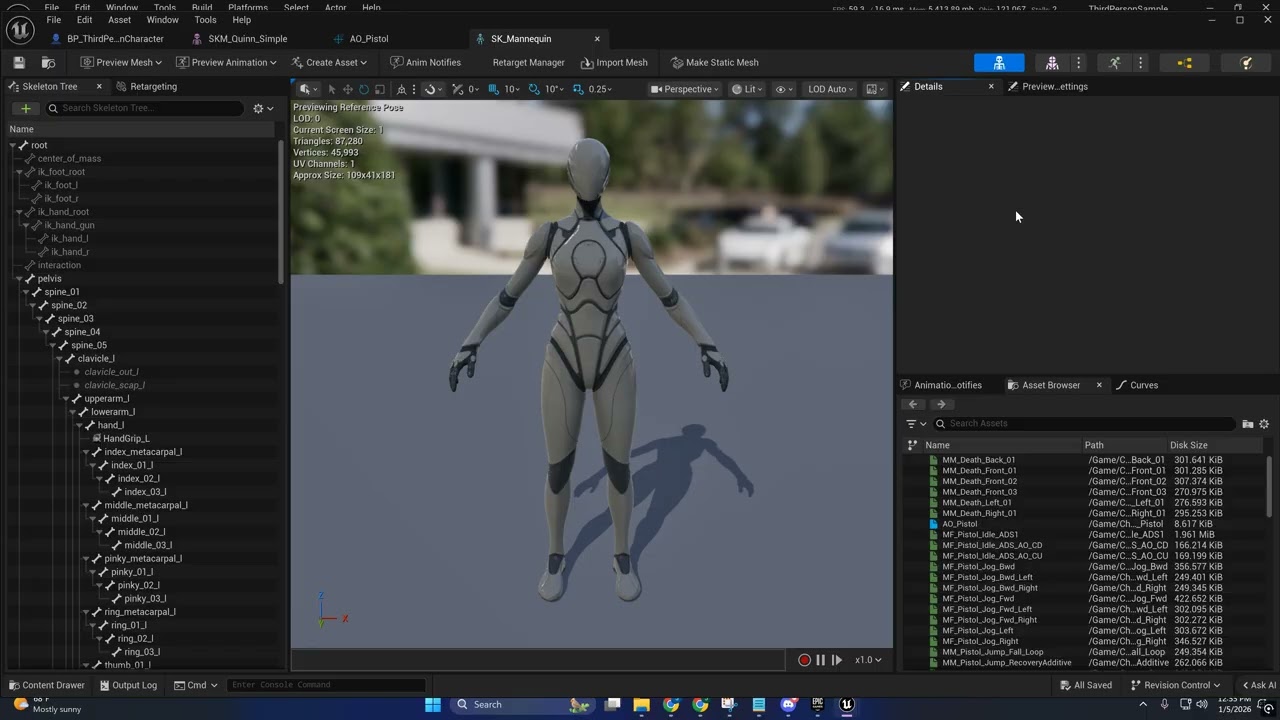
Task: Open the Tools menu
Action: point(205,20)
